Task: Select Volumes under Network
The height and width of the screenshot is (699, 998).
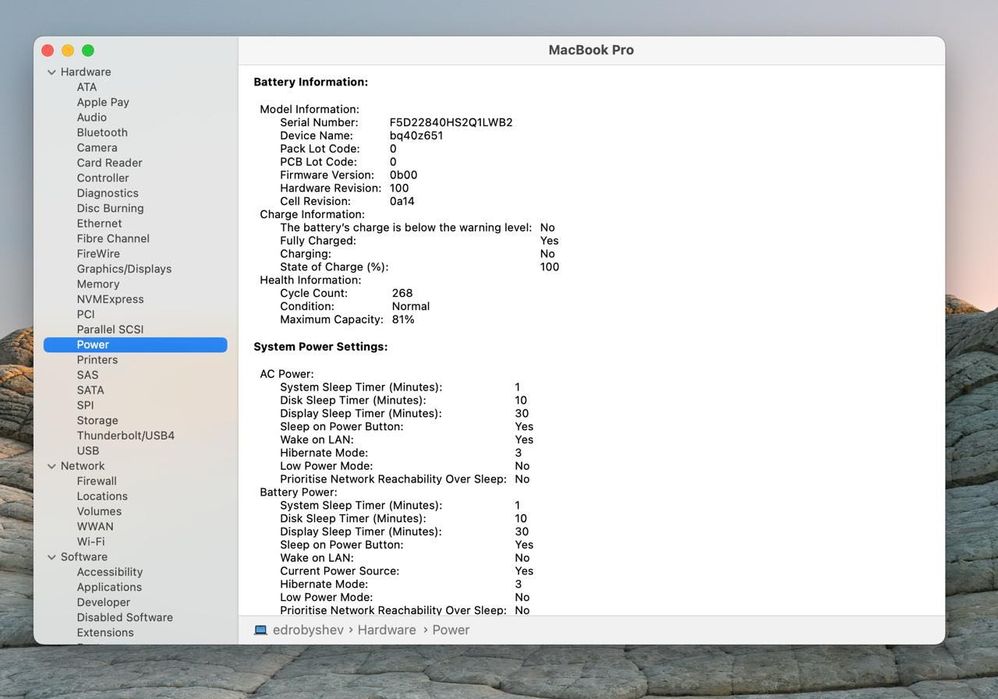Action: point(99,512)
